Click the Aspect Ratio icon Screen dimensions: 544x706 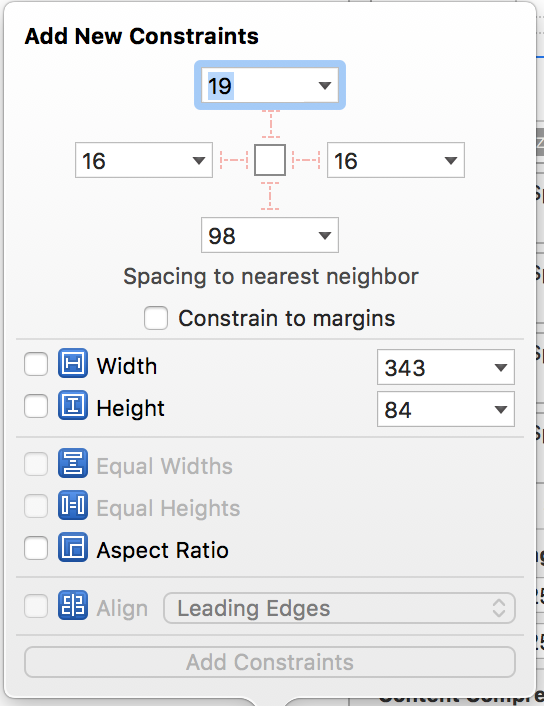coord(73,548)
